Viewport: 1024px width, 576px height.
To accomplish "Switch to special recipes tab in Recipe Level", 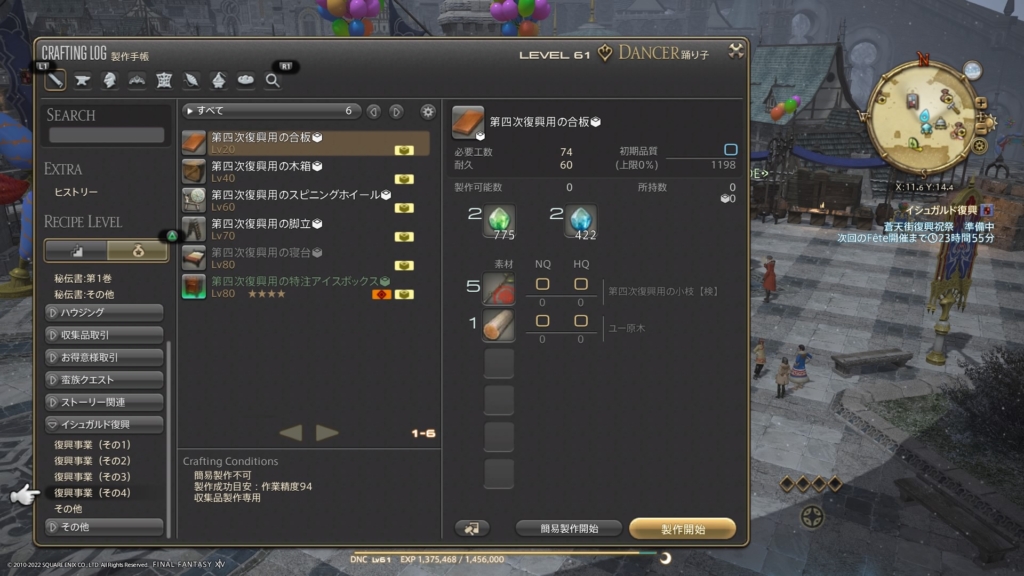I will coord(138,251).
